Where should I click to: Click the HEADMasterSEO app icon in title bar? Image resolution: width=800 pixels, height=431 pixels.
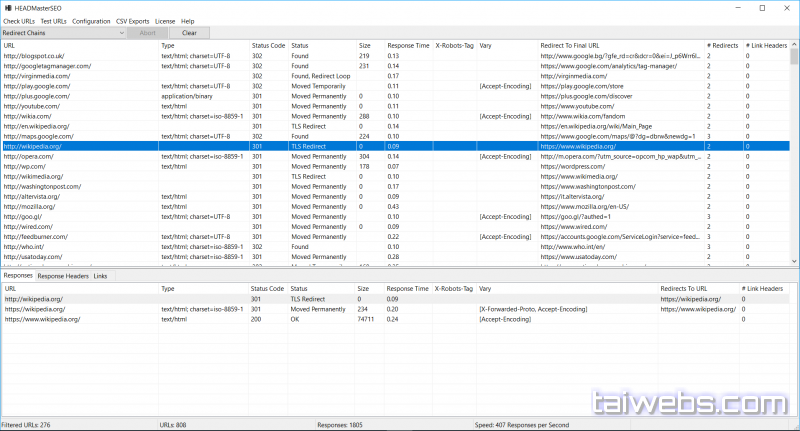click(8, 7)
